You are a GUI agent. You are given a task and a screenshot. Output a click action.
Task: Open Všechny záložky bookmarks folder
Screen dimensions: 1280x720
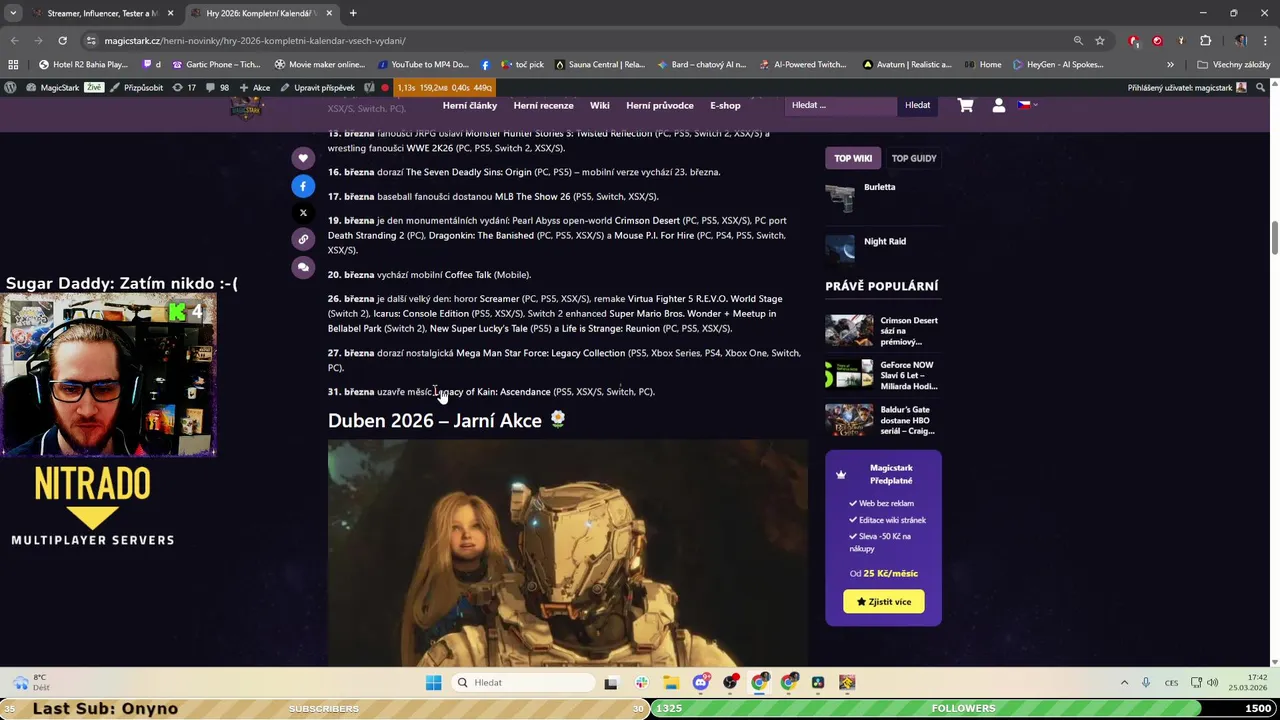click(x=1233, y=64)
